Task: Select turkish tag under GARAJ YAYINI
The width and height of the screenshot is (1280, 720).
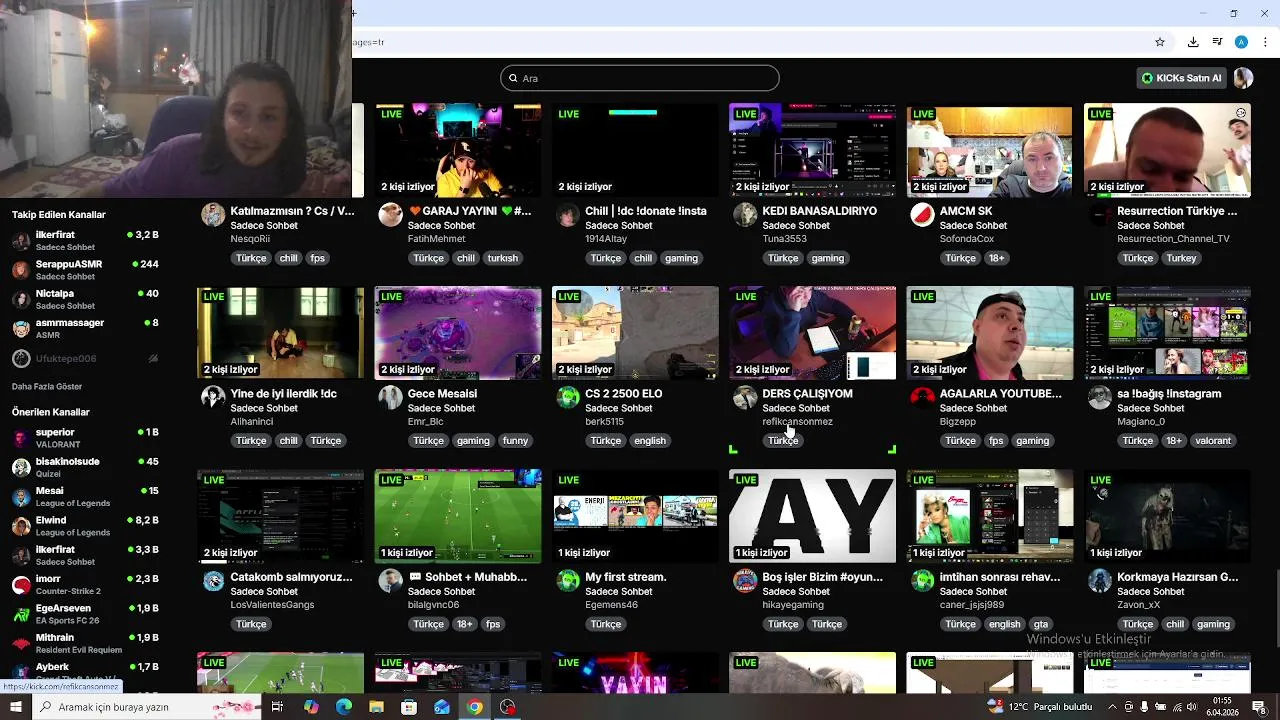Action: point(502,258)
